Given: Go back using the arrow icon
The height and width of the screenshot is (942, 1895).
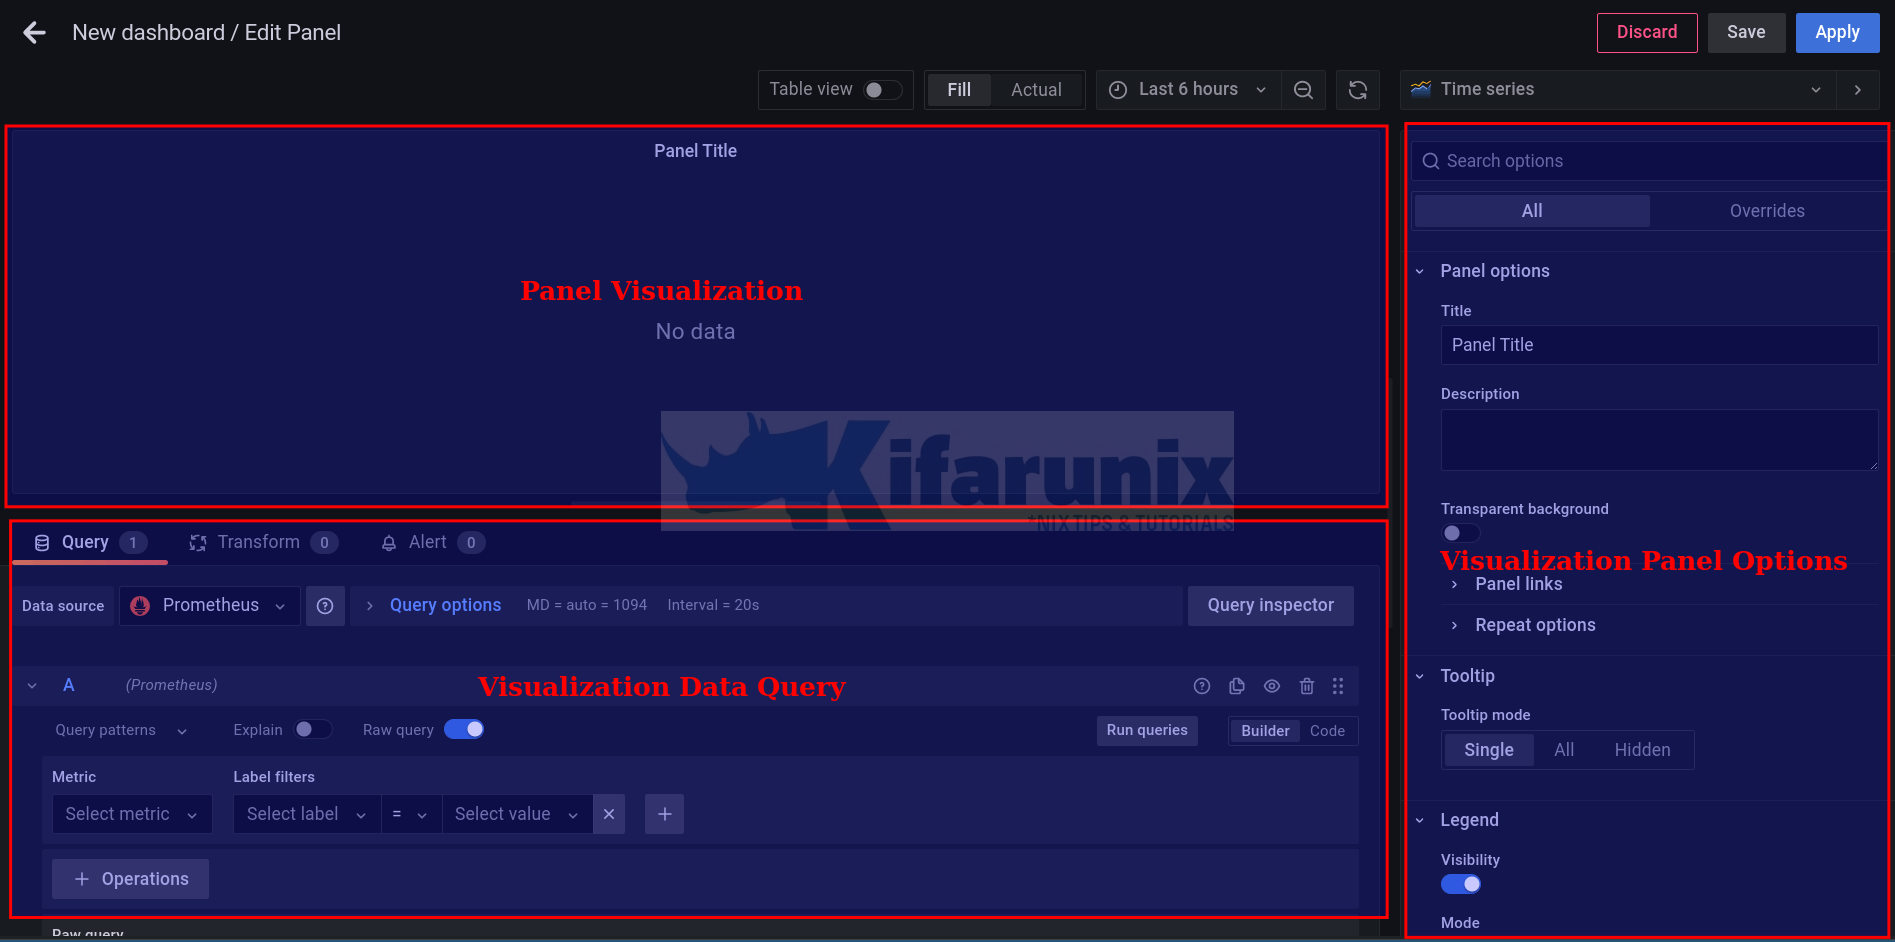Looking at the screenshot, I should [35, 33].
